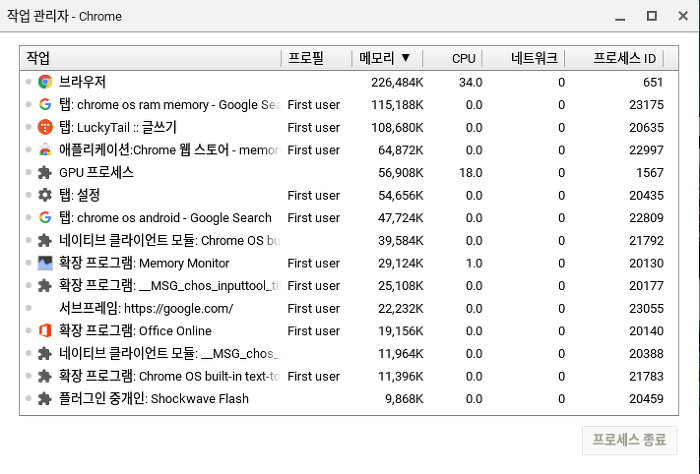The height and width of the screenshot is (474, 700).
Task: Click the puzzle icon in the GPU 프로세스 row
Action: tap(45, 172)
